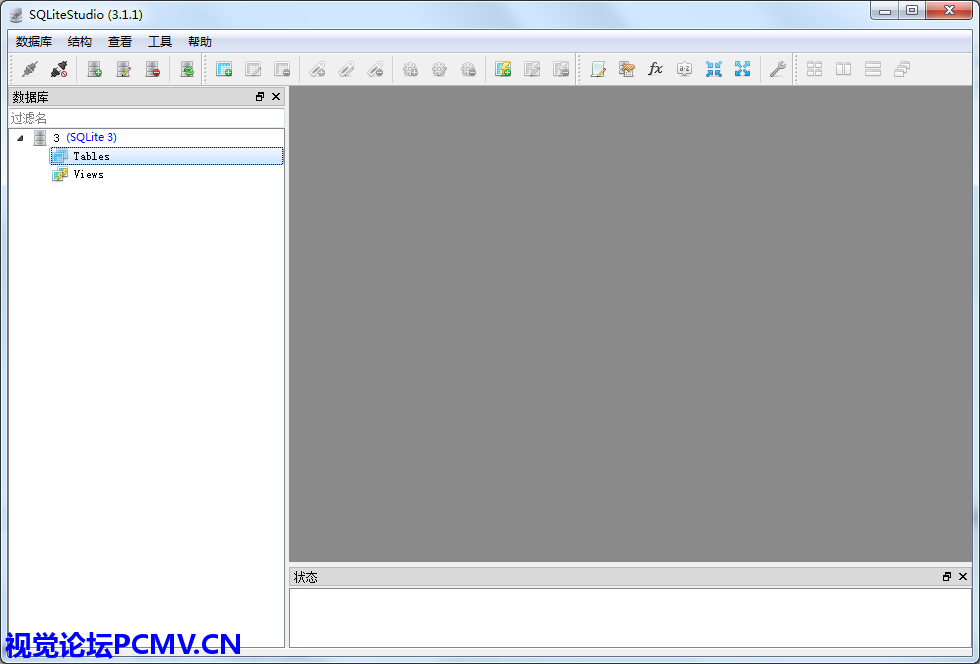Image resolution: width=980 pixels, height=664 pixels.
Task: Click the delete view icon
Action: point(561,69)
